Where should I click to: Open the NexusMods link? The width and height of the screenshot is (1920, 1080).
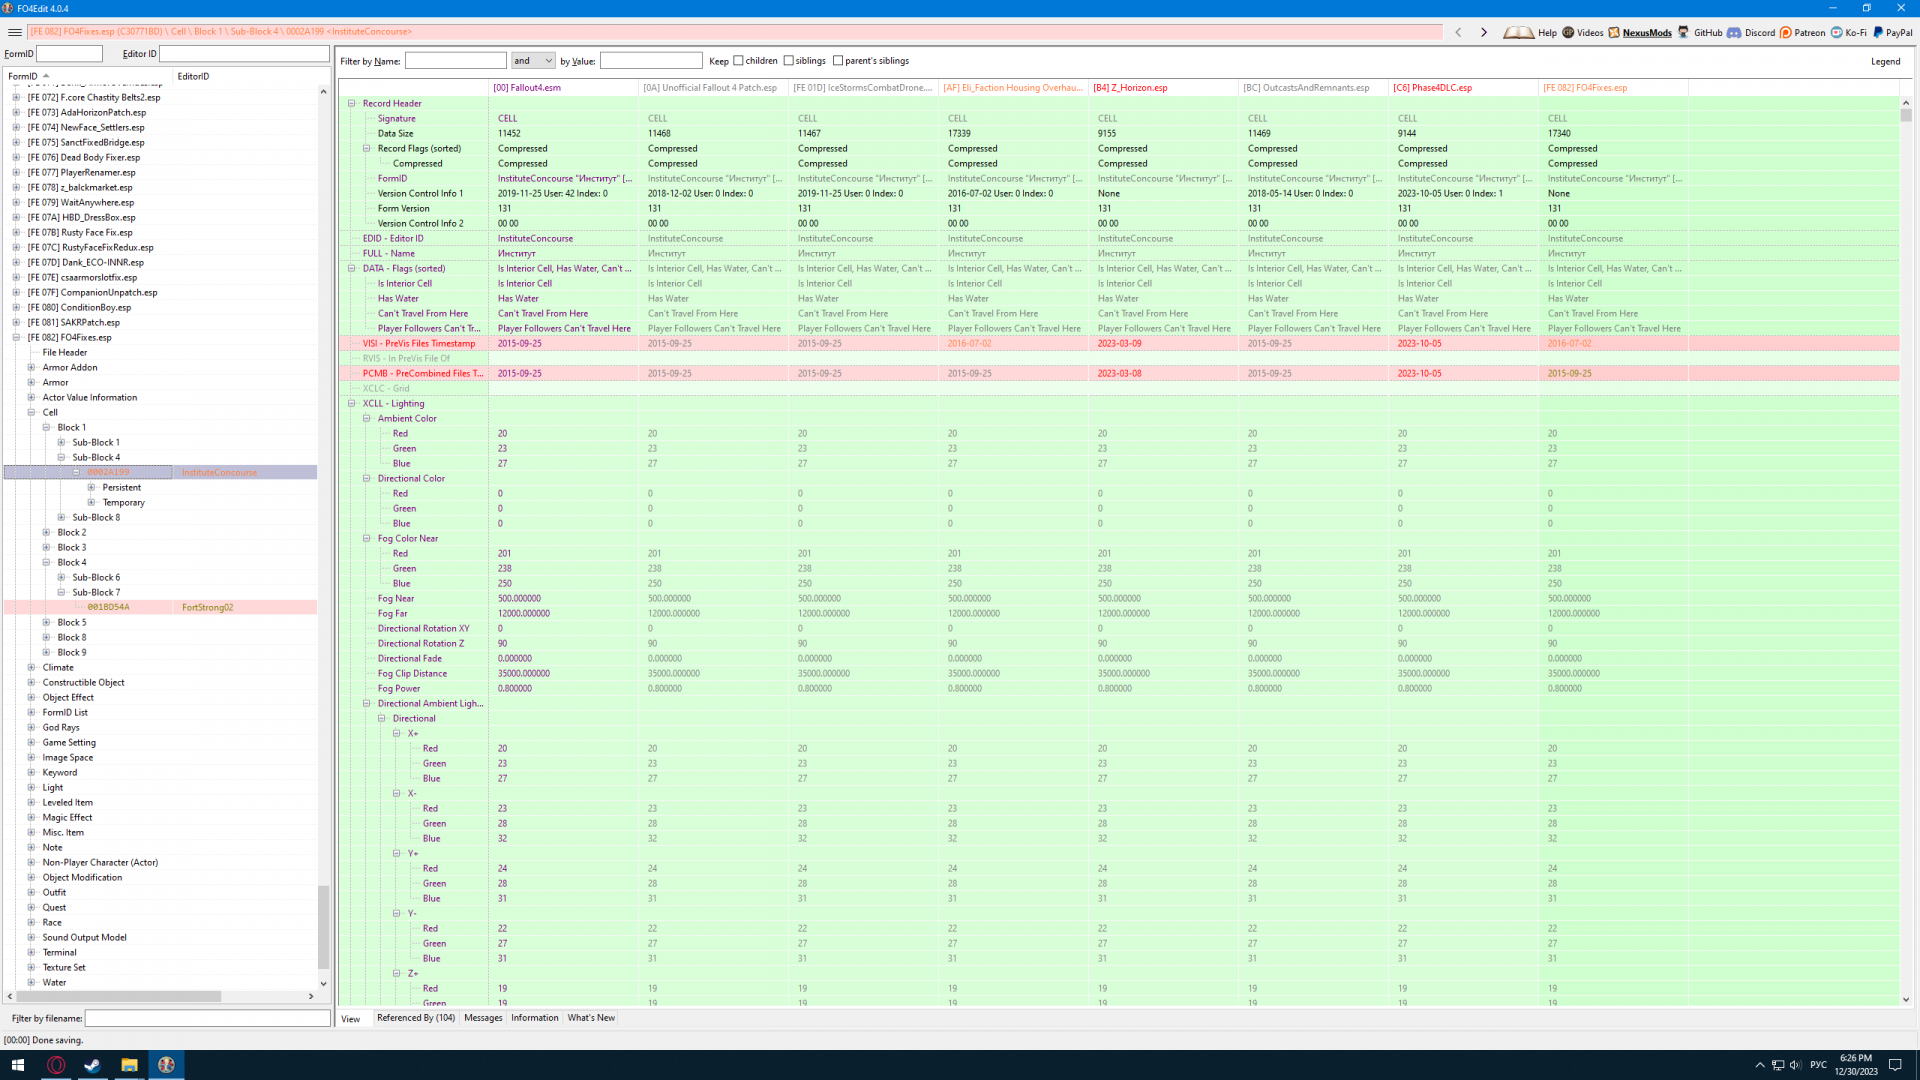point(1646,32)
